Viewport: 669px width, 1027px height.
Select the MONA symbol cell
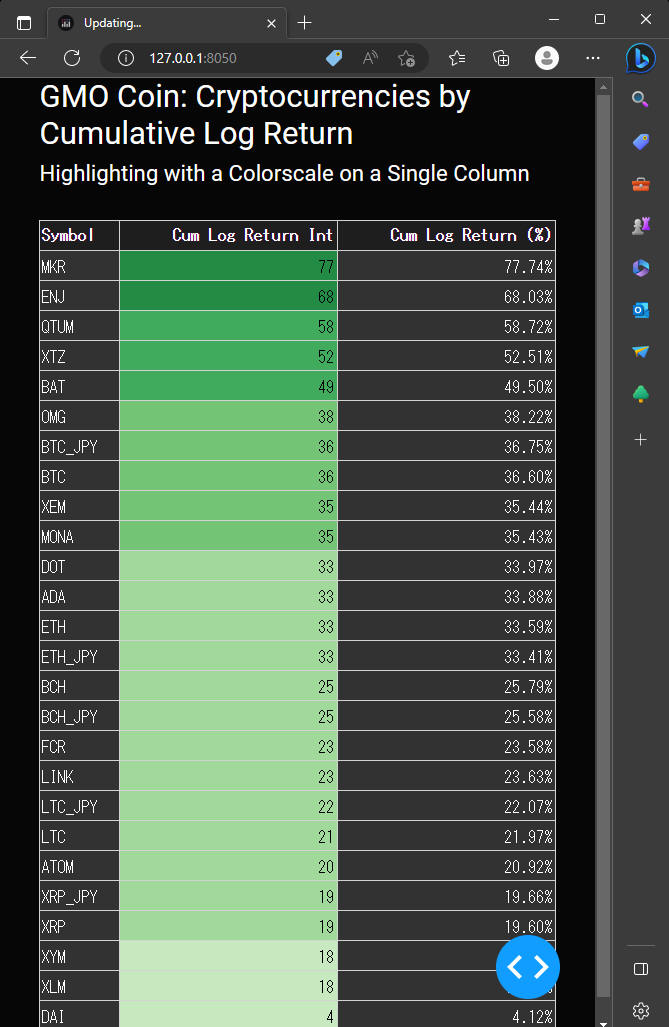coord(79,536)
